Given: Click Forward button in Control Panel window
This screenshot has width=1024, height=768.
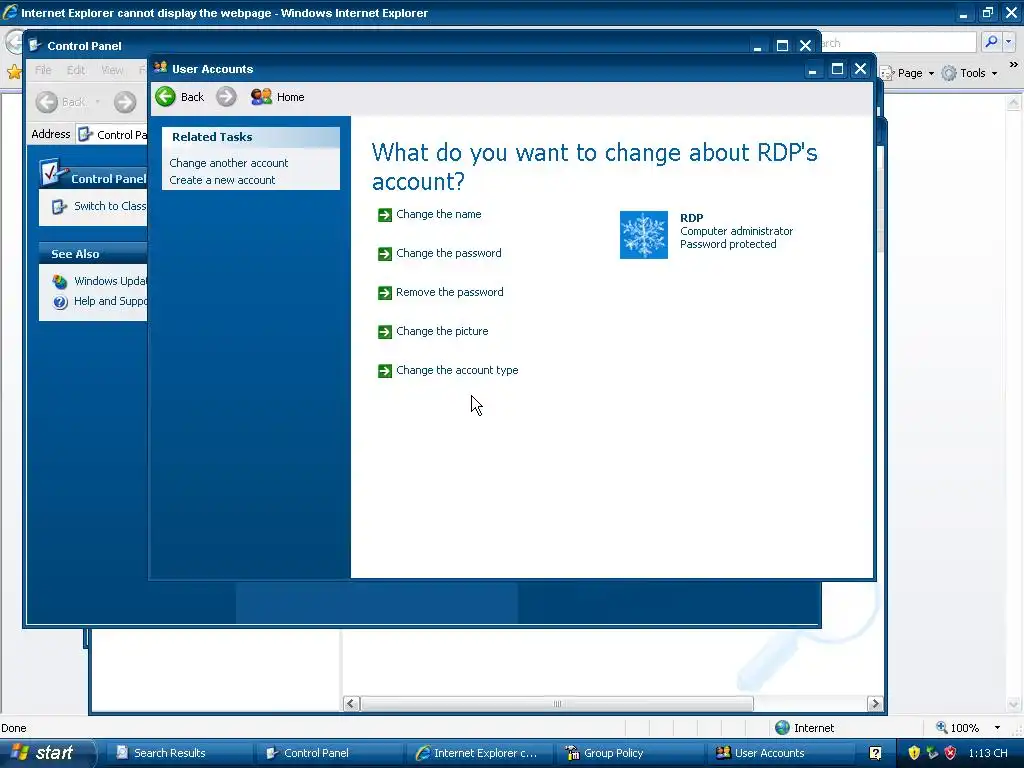Looking at the screenshot, I should click(125, 102).
